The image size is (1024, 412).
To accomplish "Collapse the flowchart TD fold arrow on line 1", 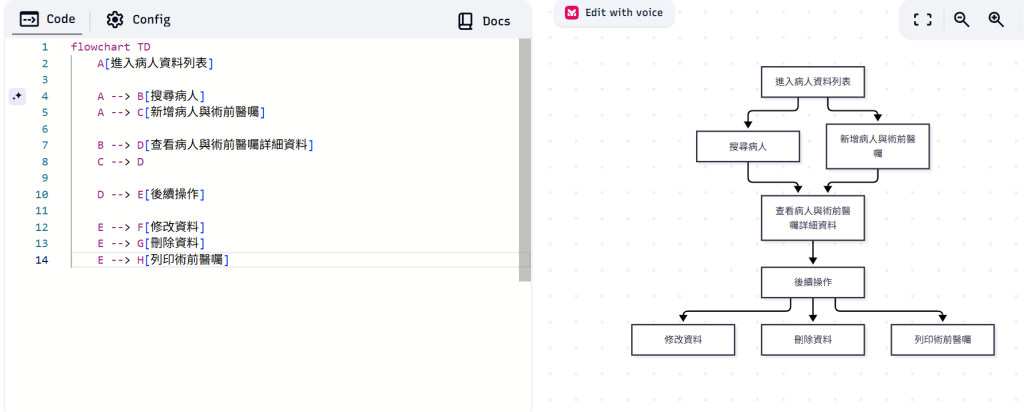I will point(61,47).
